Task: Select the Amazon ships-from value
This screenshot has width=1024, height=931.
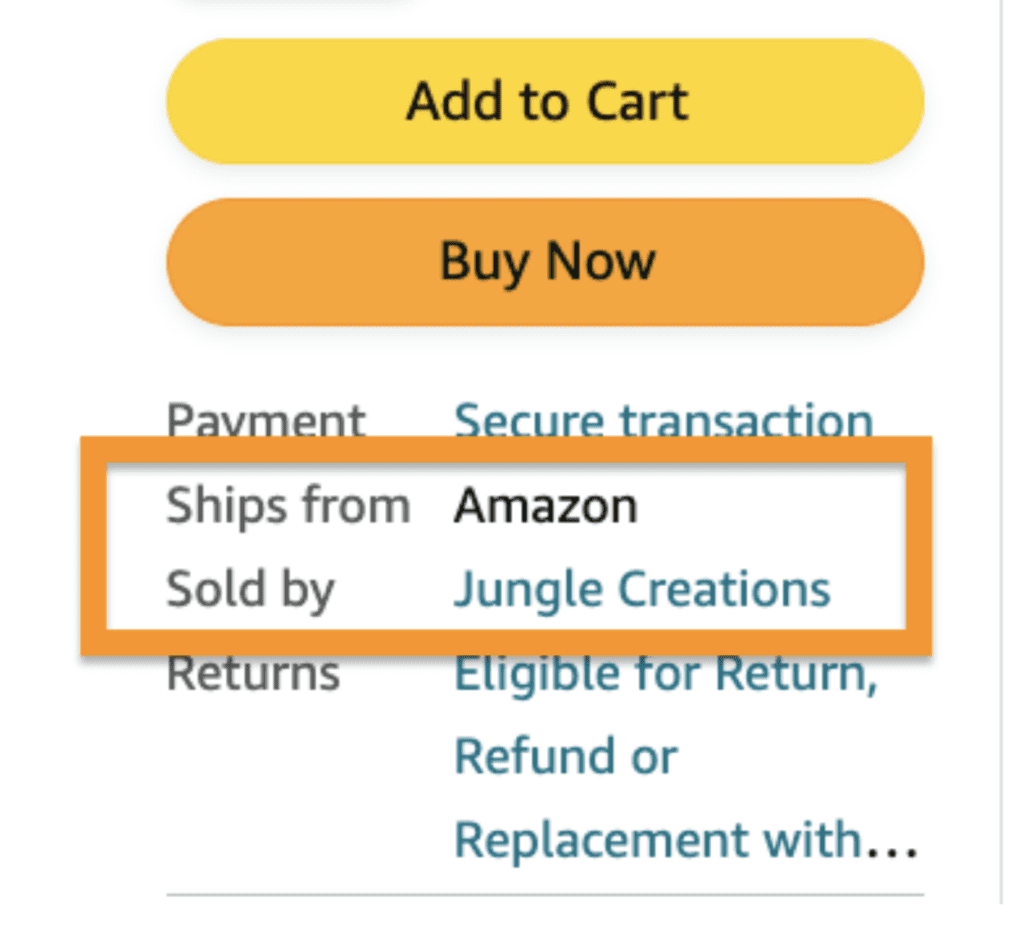Action: click(546, 505)
